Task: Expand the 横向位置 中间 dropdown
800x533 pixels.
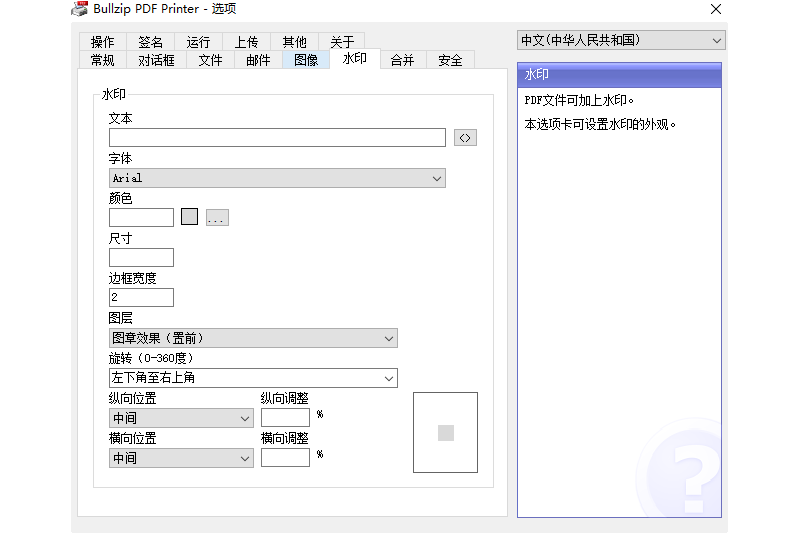Action: click(181, 458)
